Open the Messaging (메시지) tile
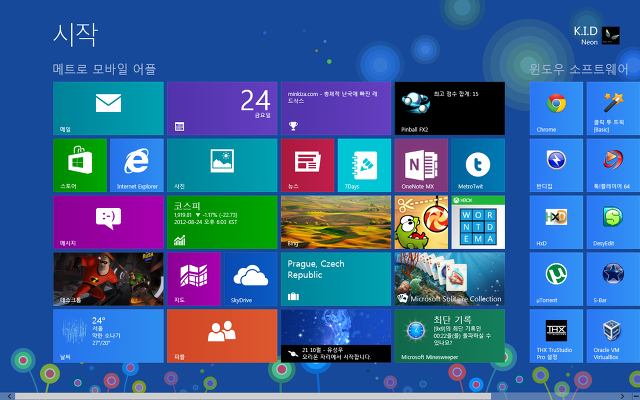Viewport: 640px width, 400px height. pos(108,222)
